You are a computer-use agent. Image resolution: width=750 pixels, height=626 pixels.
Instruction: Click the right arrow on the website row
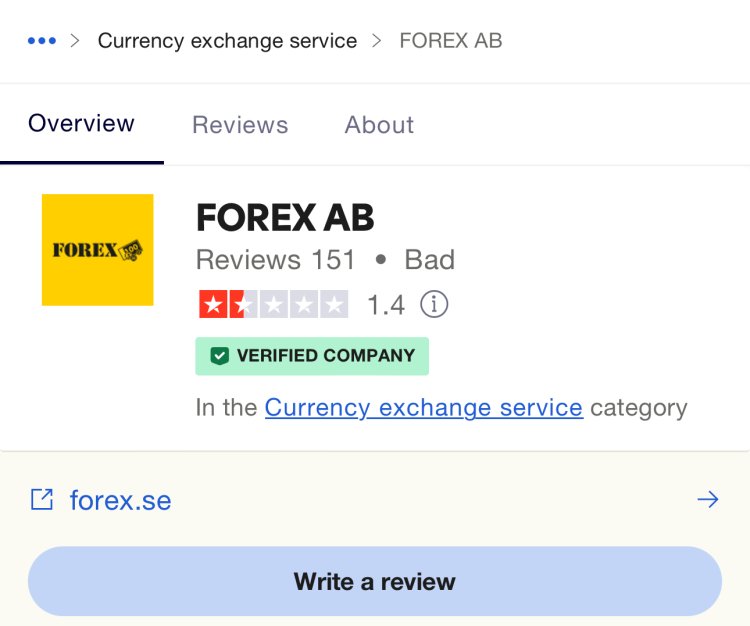708,500
